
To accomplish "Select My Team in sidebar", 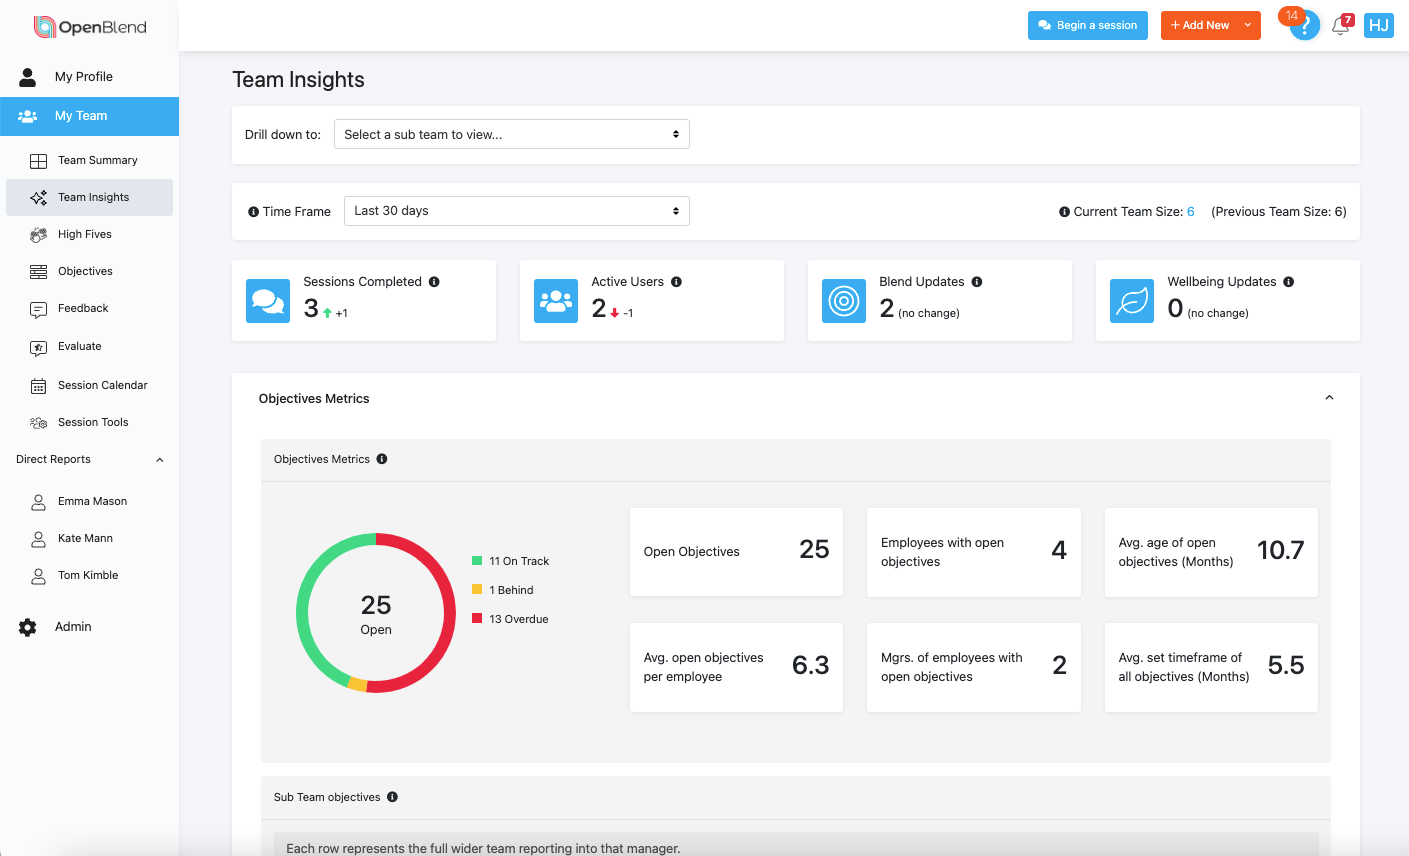I will pos(89,116).
